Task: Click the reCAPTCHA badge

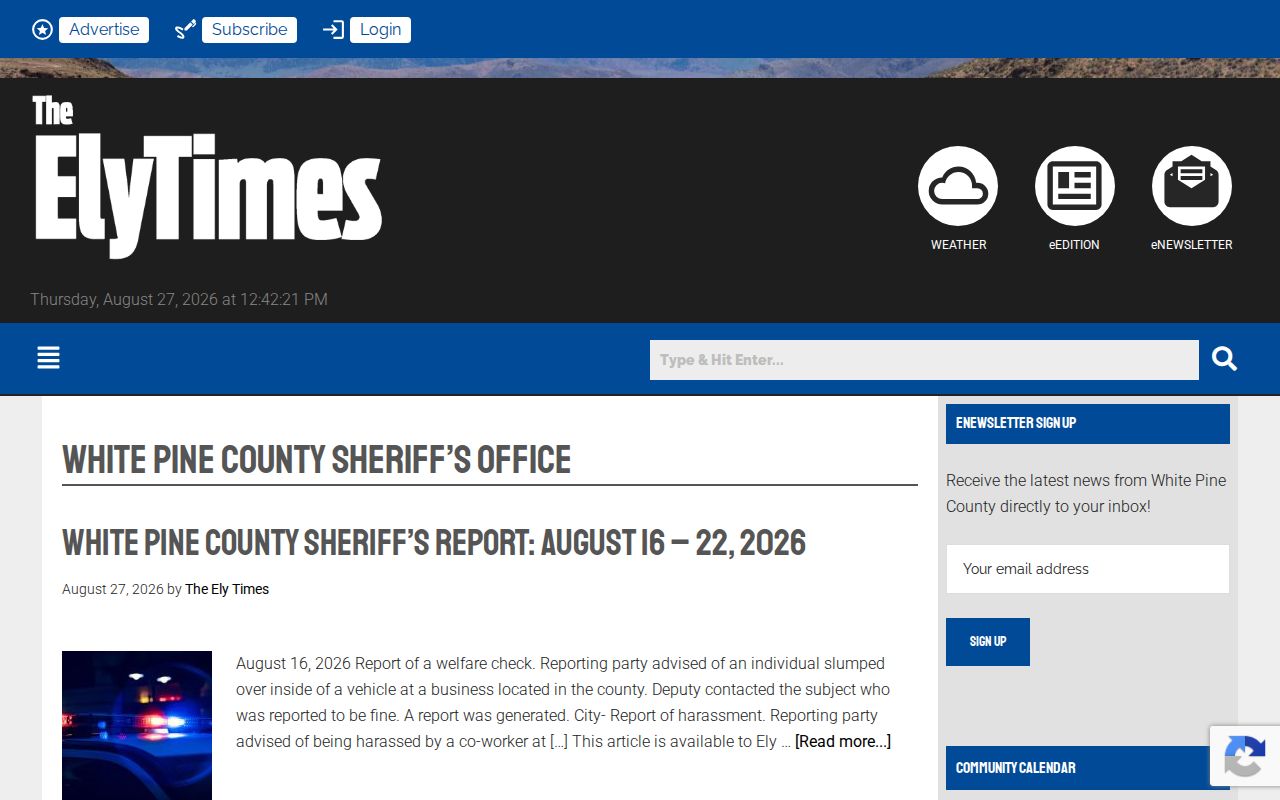Action: 1244,756
